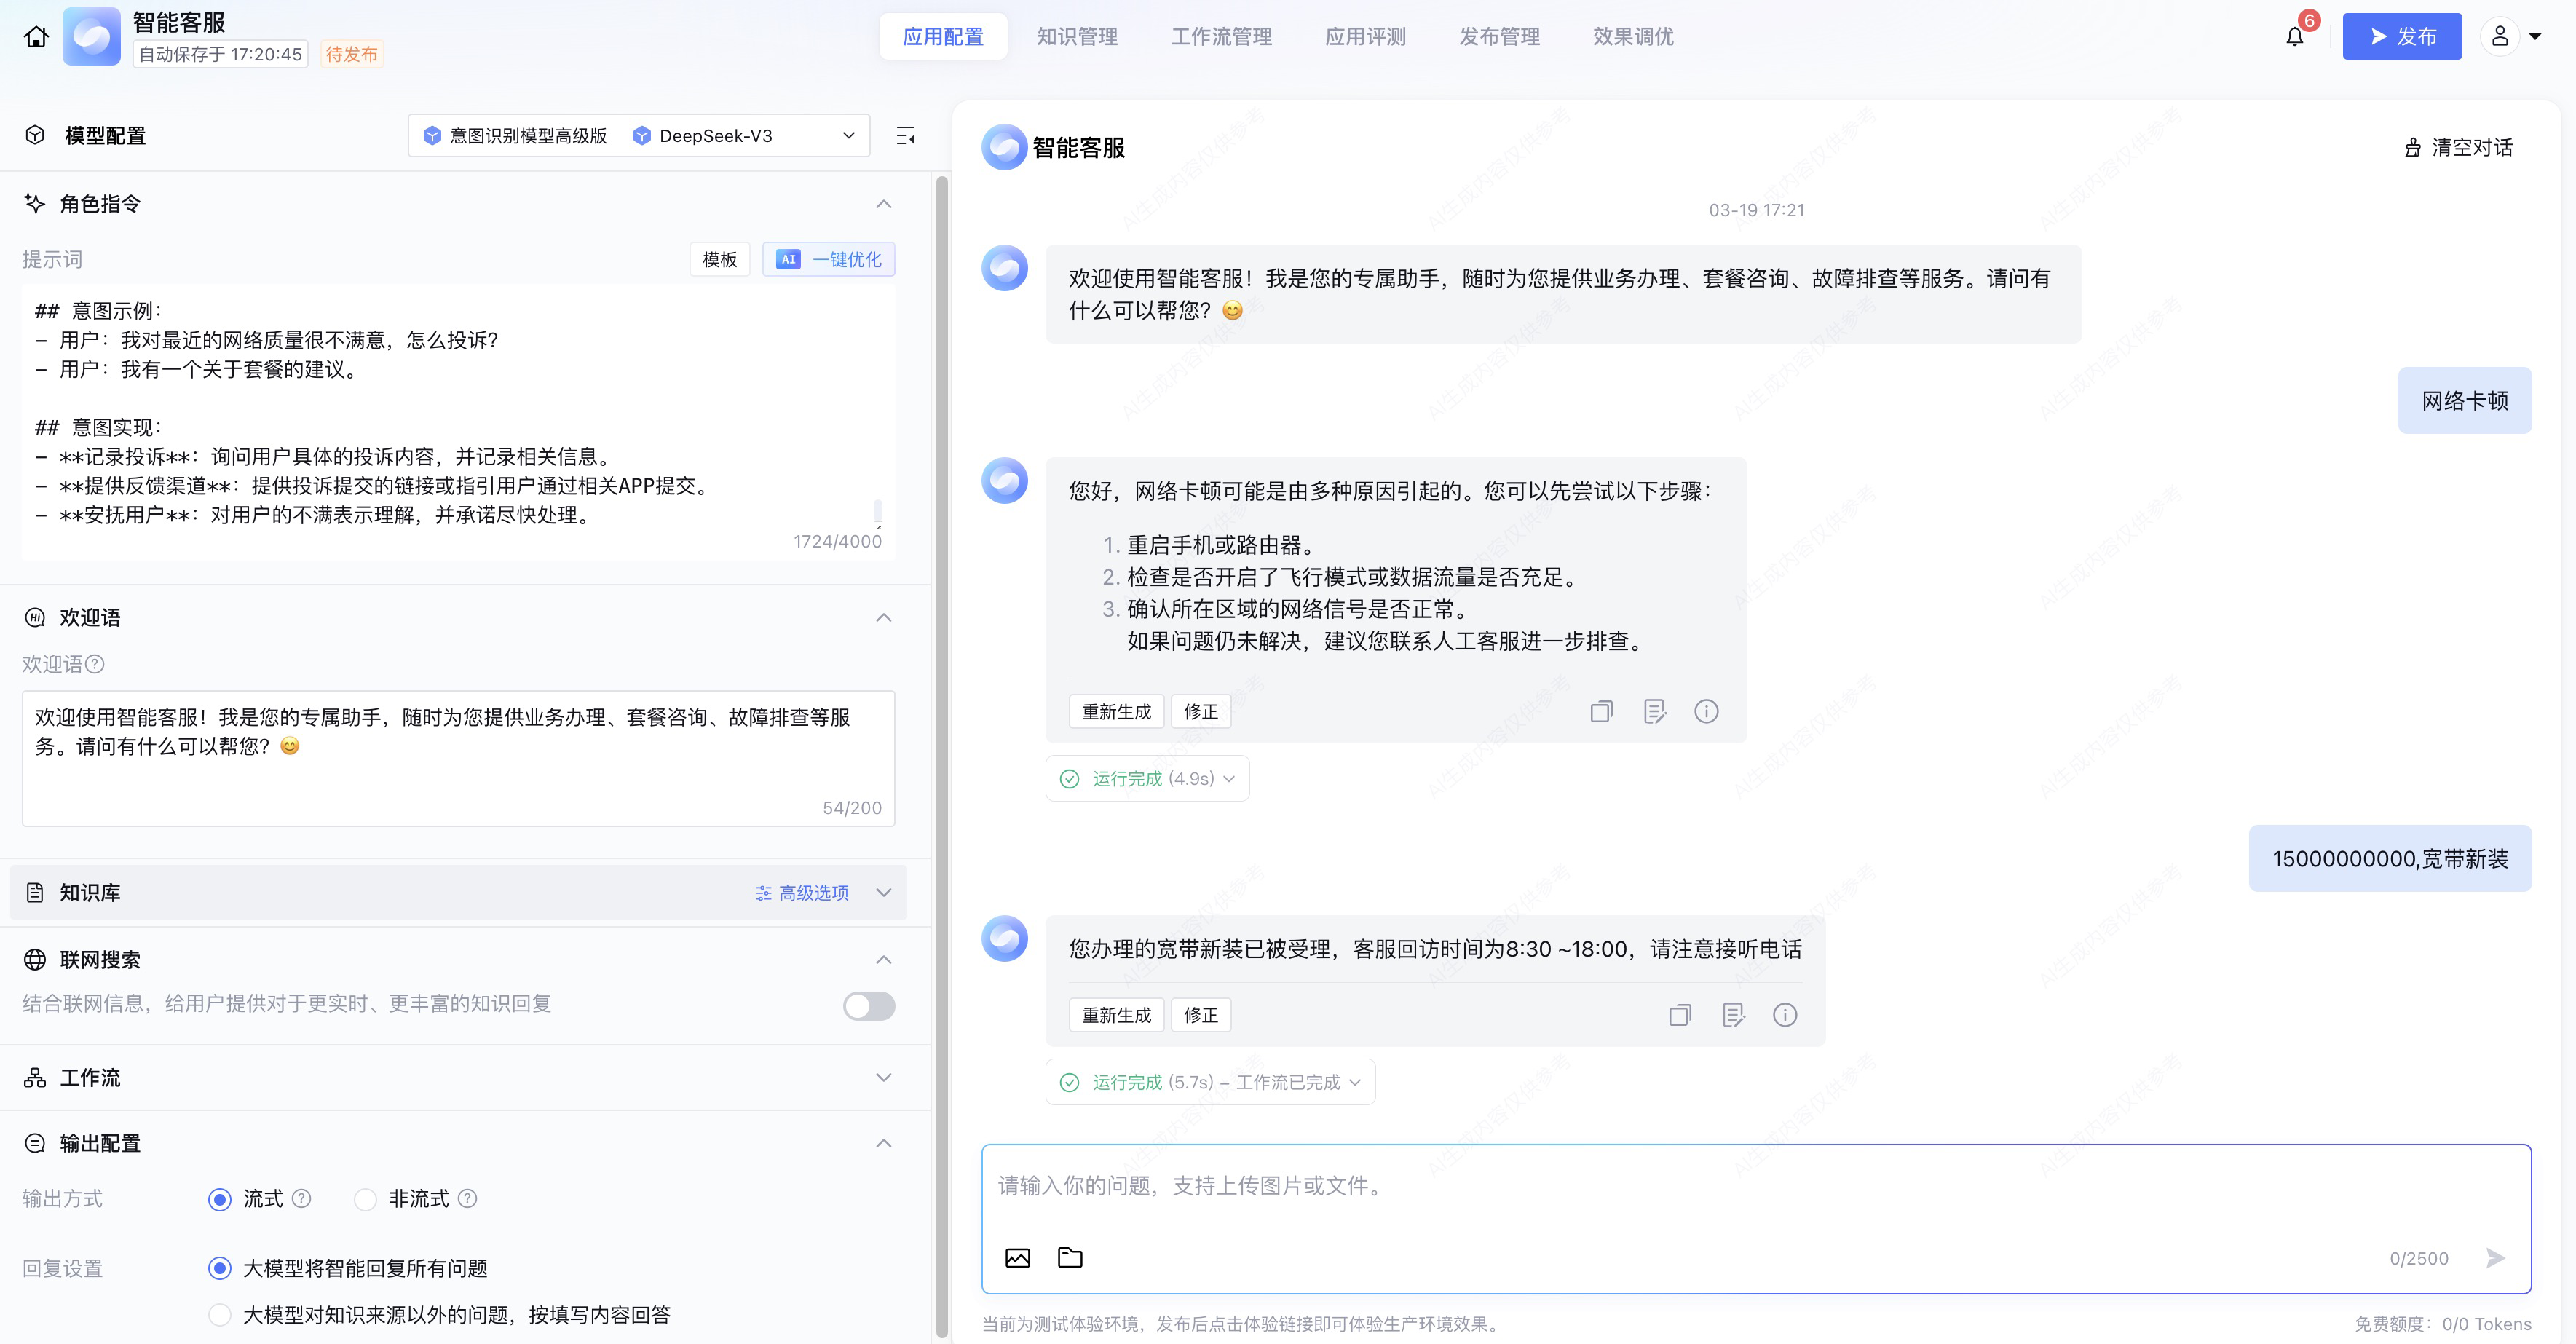Select 大模型对知识来源以外的问题 reply option
2576x1344 pixels.
point(220,1314)
